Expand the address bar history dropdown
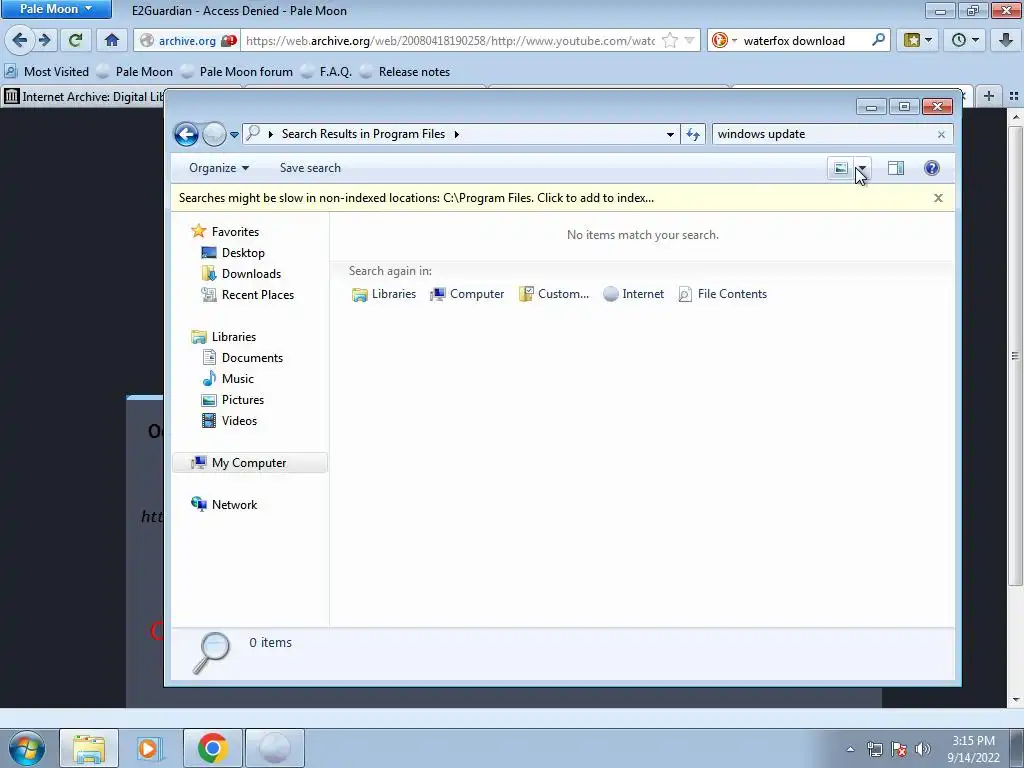 point(670,135)
